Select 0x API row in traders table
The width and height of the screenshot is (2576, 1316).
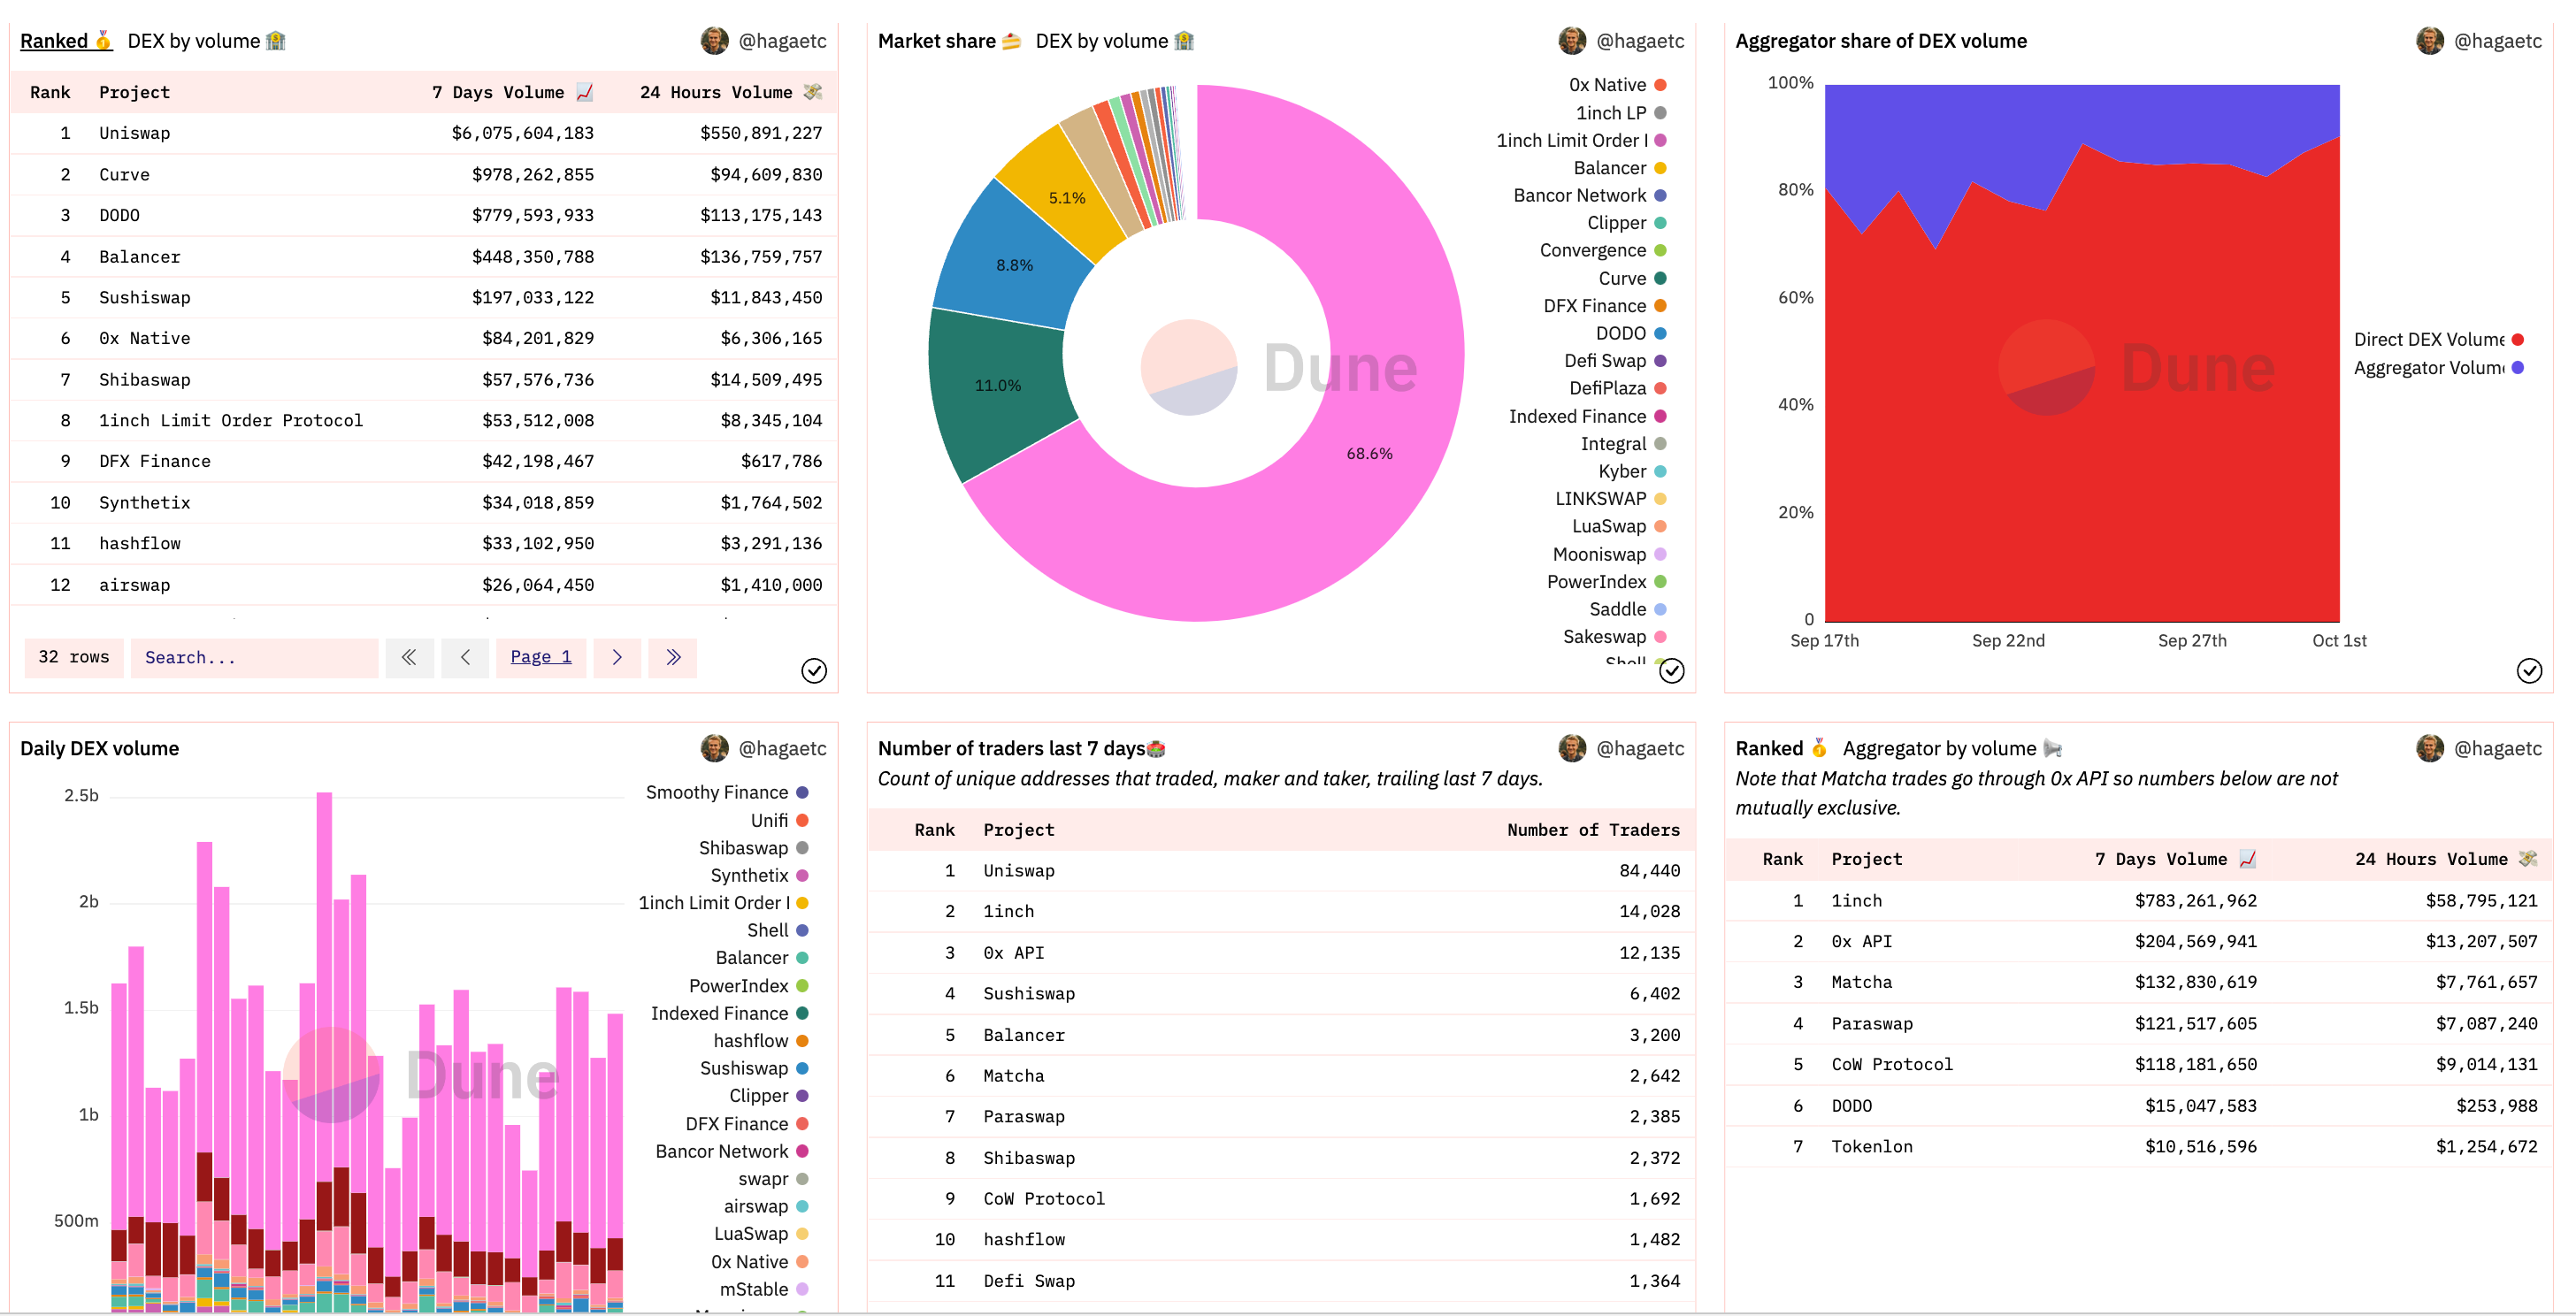click(x=1282, y=953)
